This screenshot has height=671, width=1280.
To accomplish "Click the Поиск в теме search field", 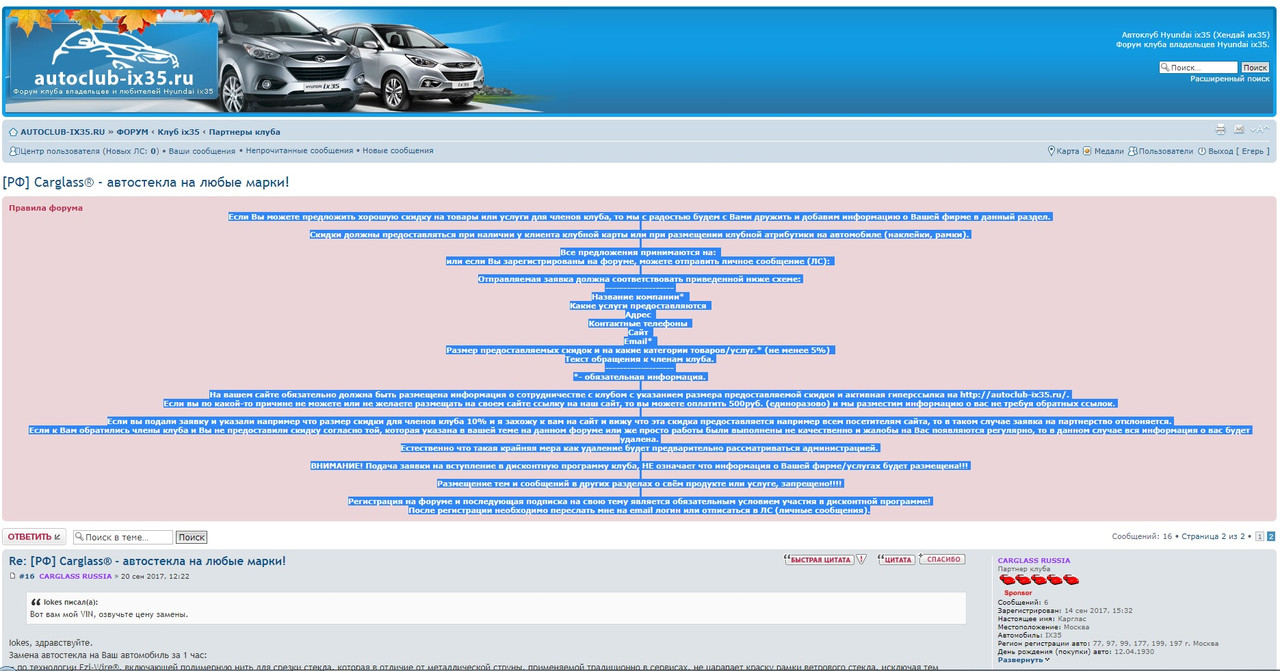I will [x=122, y=537].
